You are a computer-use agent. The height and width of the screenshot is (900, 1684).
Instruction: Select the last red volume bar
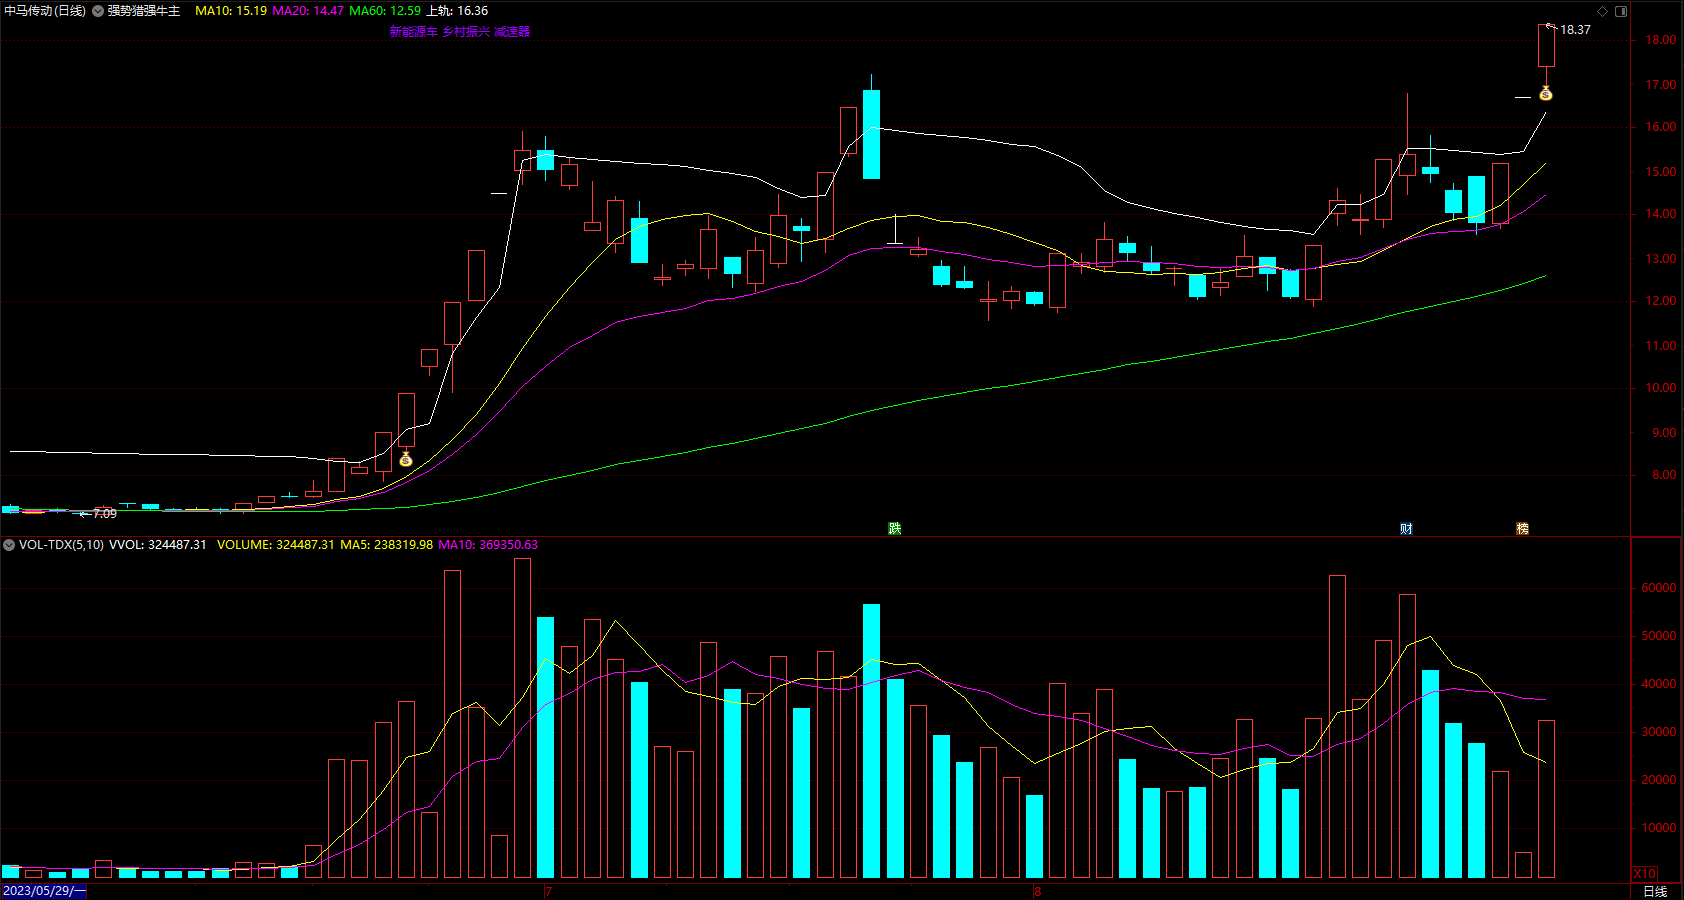point(1546,799)
